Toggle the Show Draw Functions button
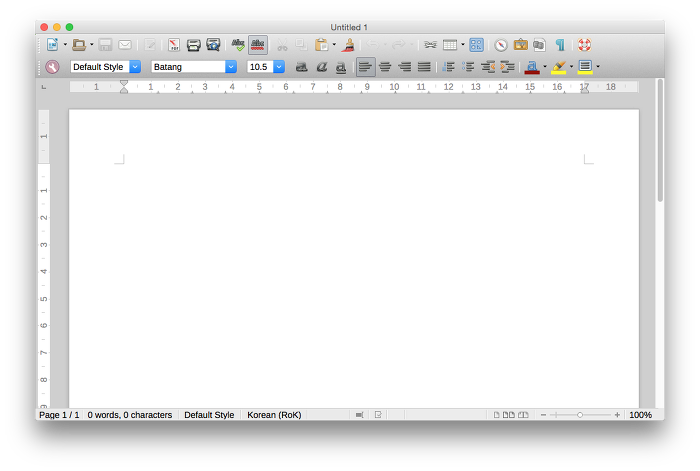 click(476, 45)
